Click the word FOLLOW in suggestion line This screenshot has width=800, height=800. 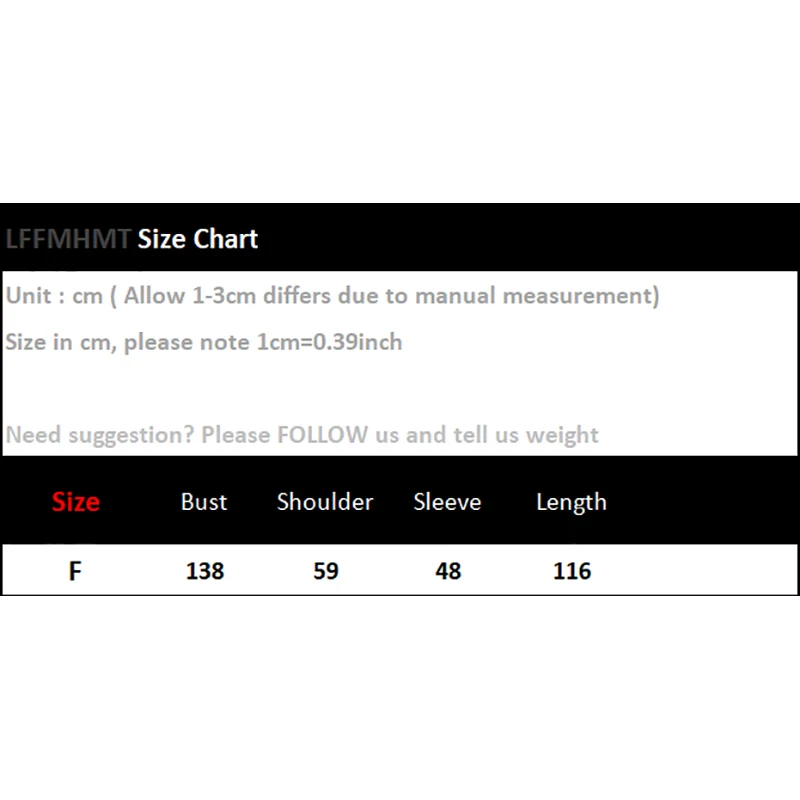pos(322,435)
